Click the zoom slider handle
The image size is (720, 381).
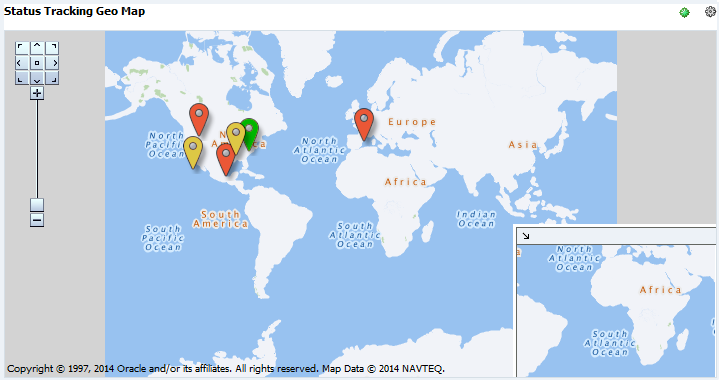[37, 205]
